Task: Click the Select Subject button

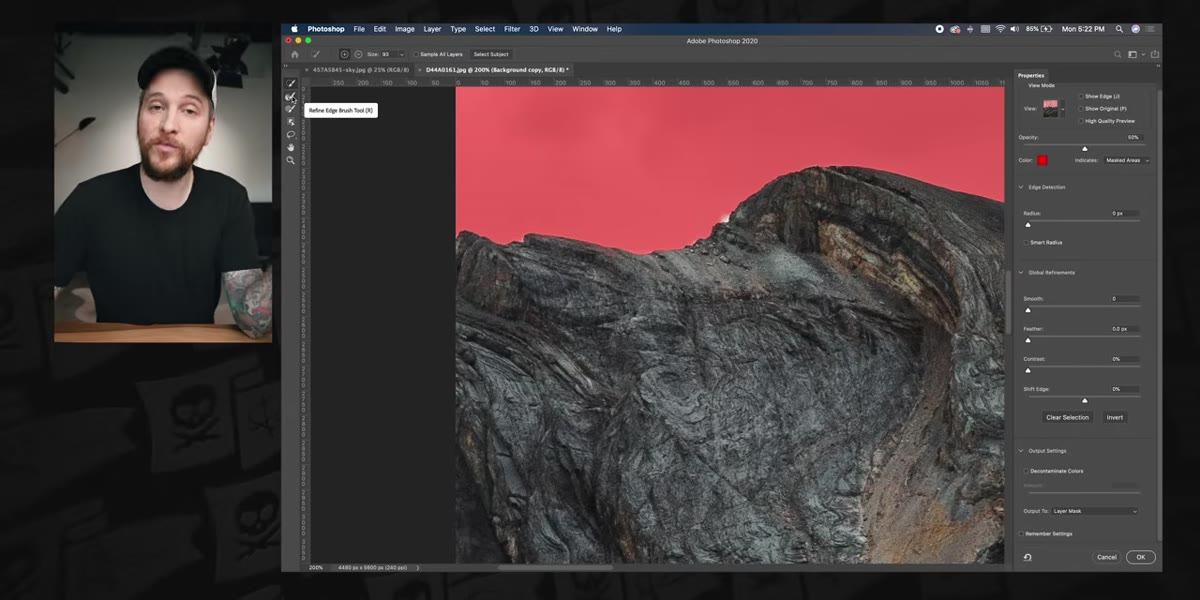Action: tap(491, 54)
